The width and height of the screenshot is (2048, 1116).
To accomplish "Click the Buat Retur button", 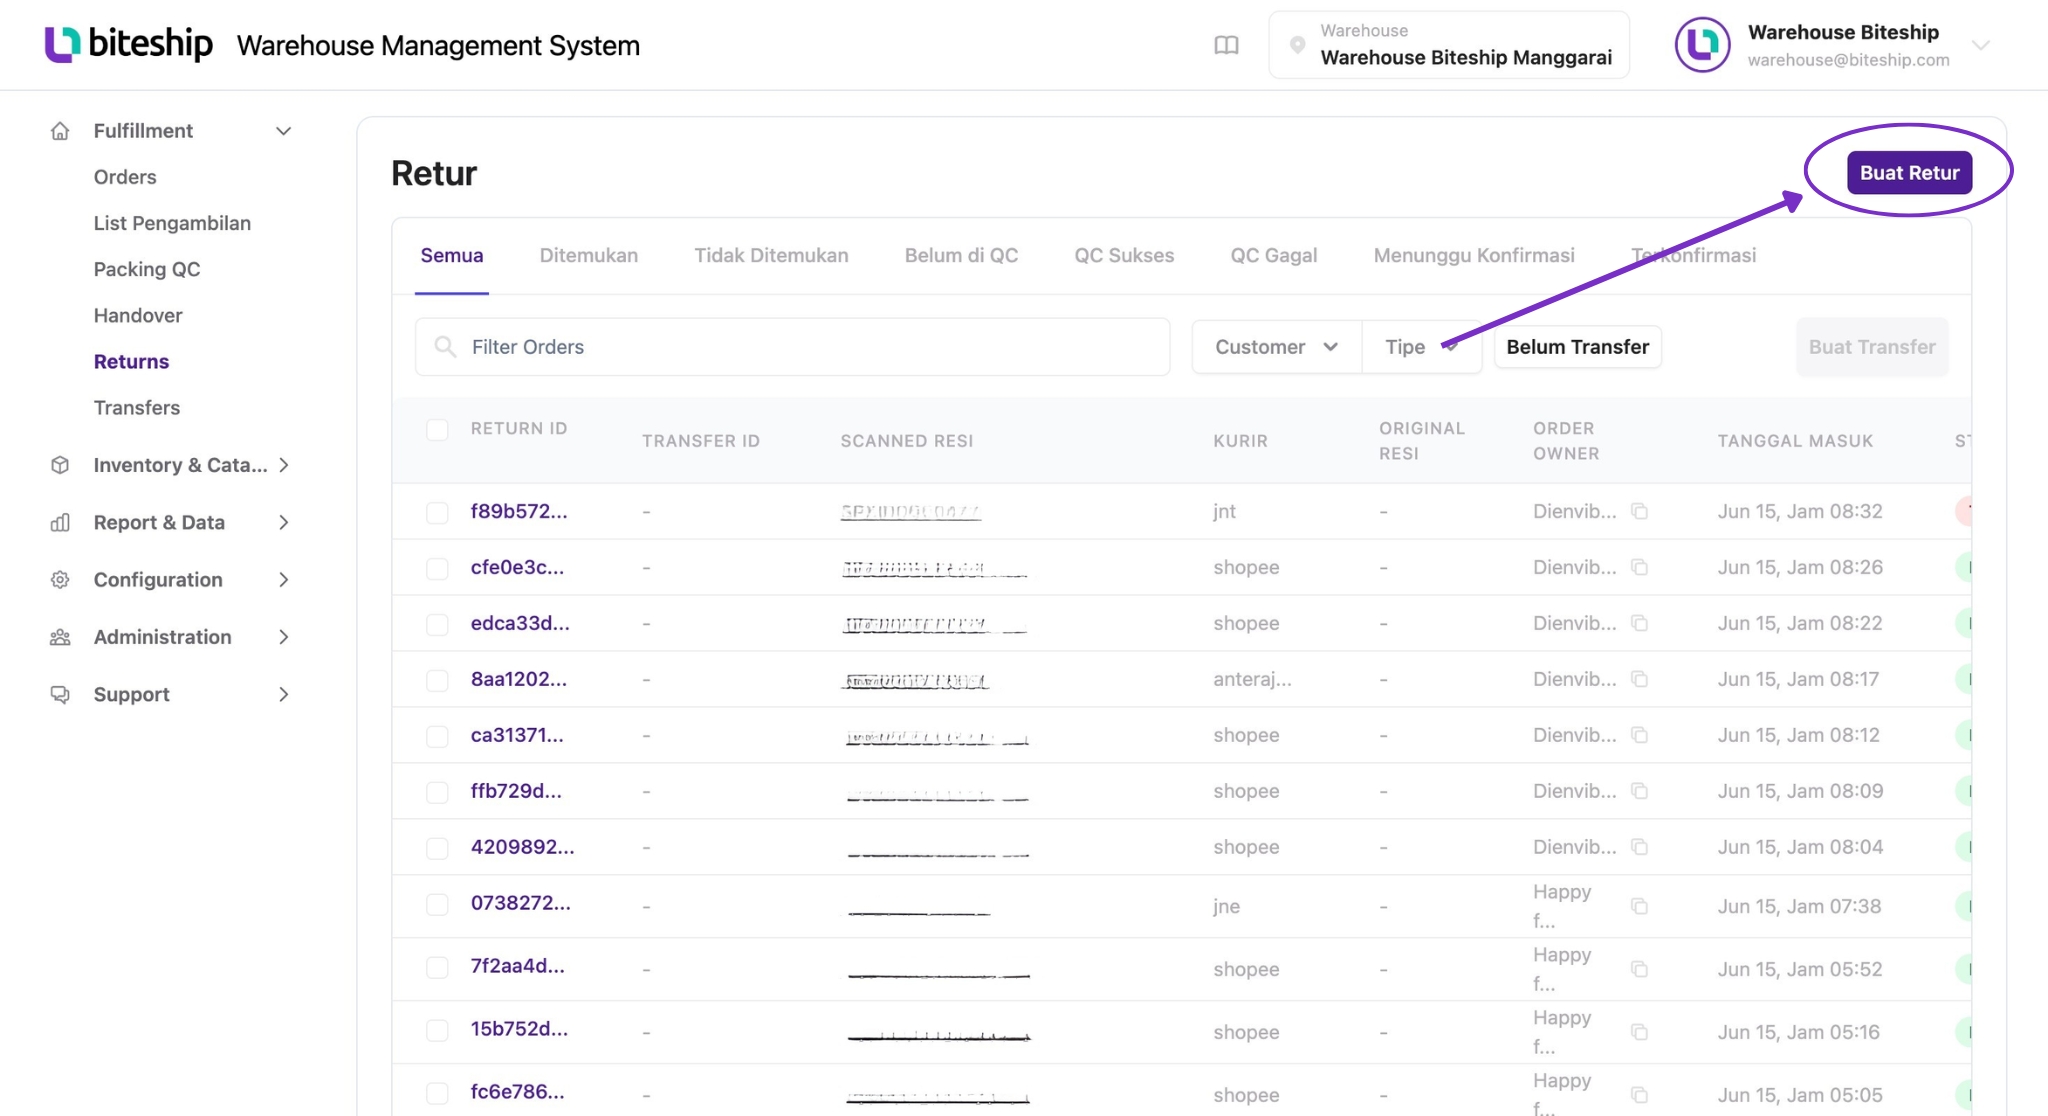I will point(1909,172).
